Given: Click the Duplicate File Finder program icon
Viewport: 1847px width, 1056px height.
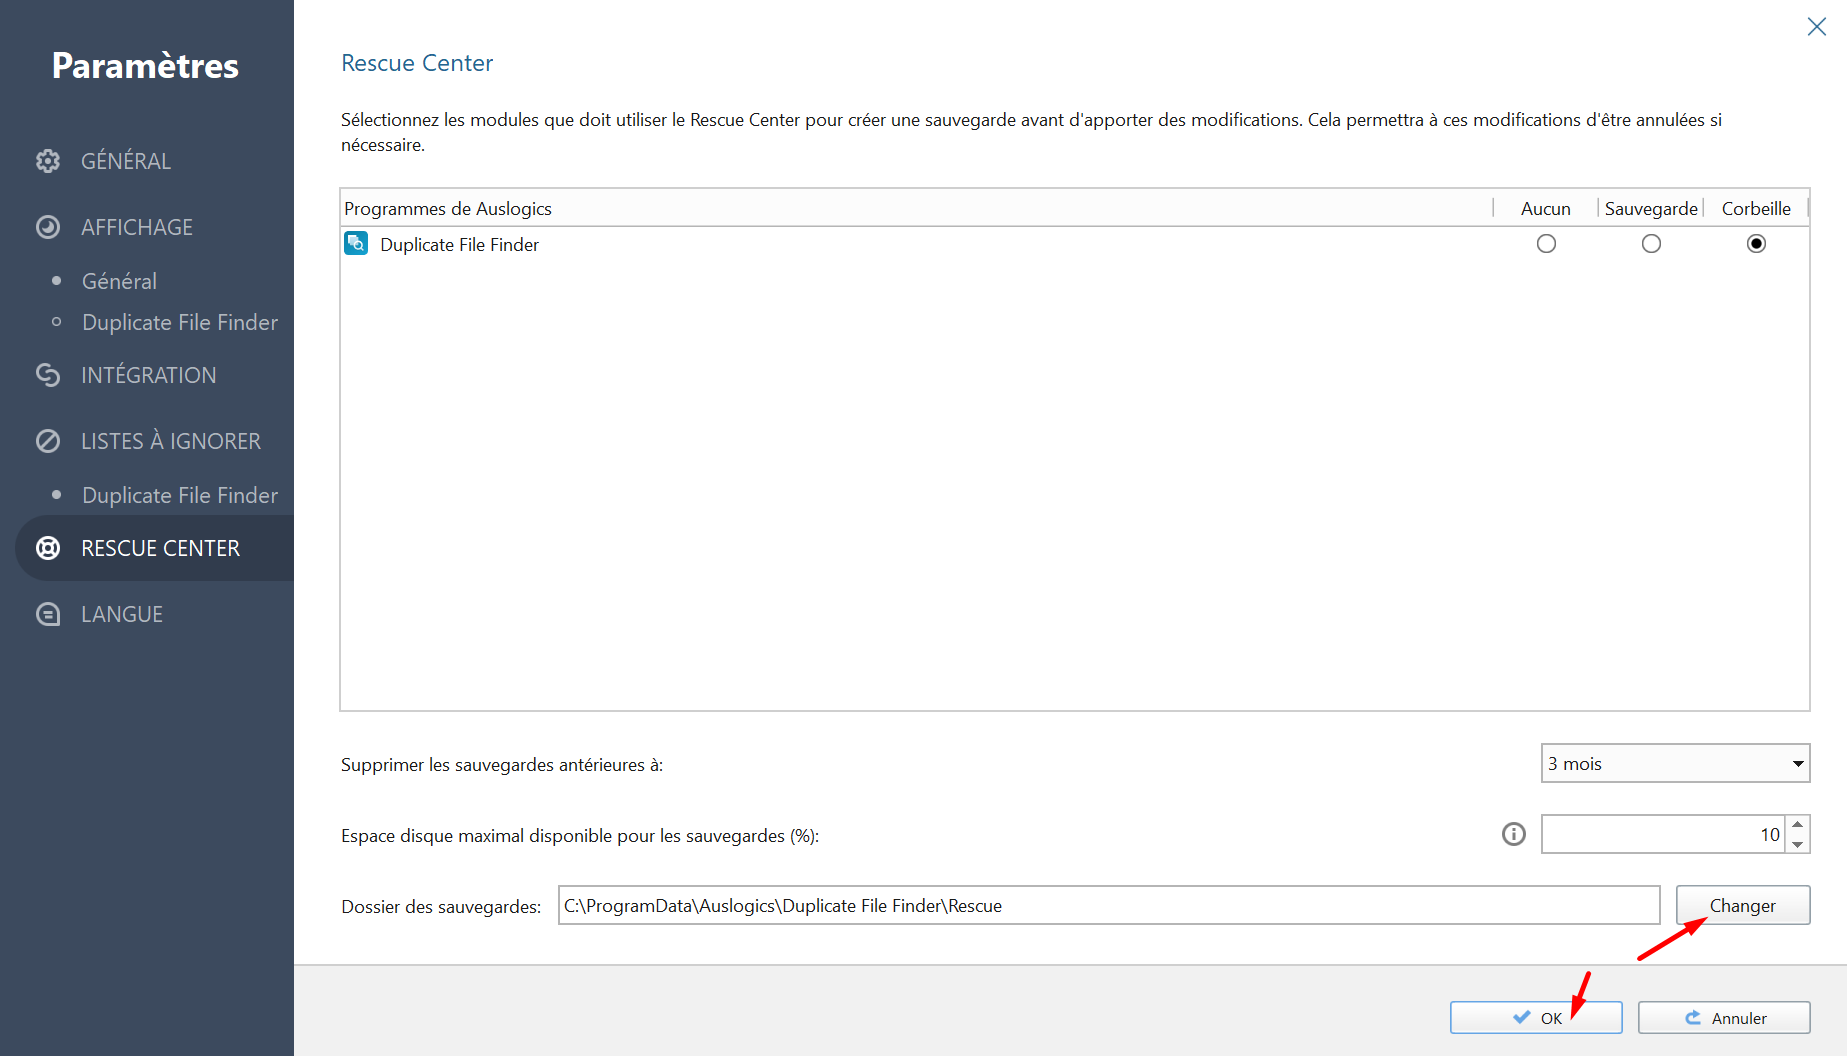Looking at the screenshot, I should [356, 244].
